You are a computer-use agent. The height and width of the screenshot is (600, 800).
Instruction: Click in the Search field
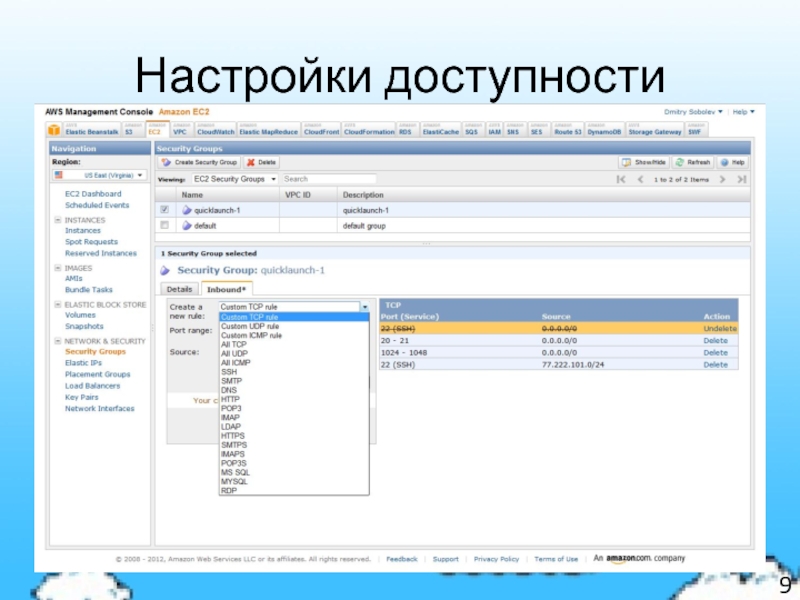click(329, 179)
